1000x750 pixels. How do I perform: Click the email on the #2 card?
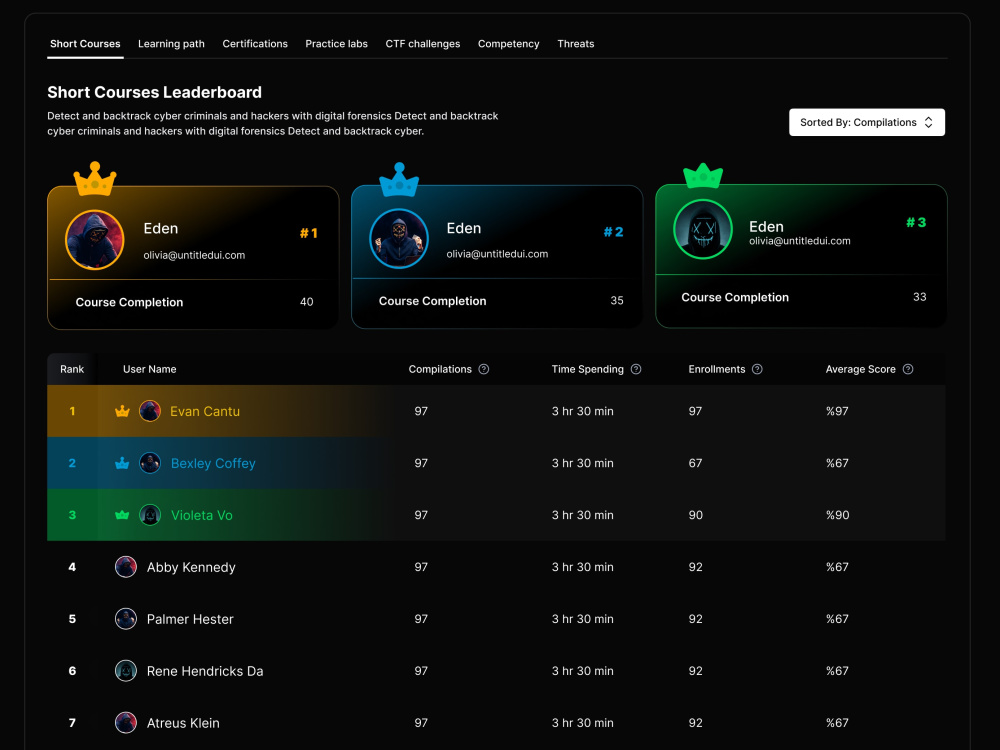[497, 254]
